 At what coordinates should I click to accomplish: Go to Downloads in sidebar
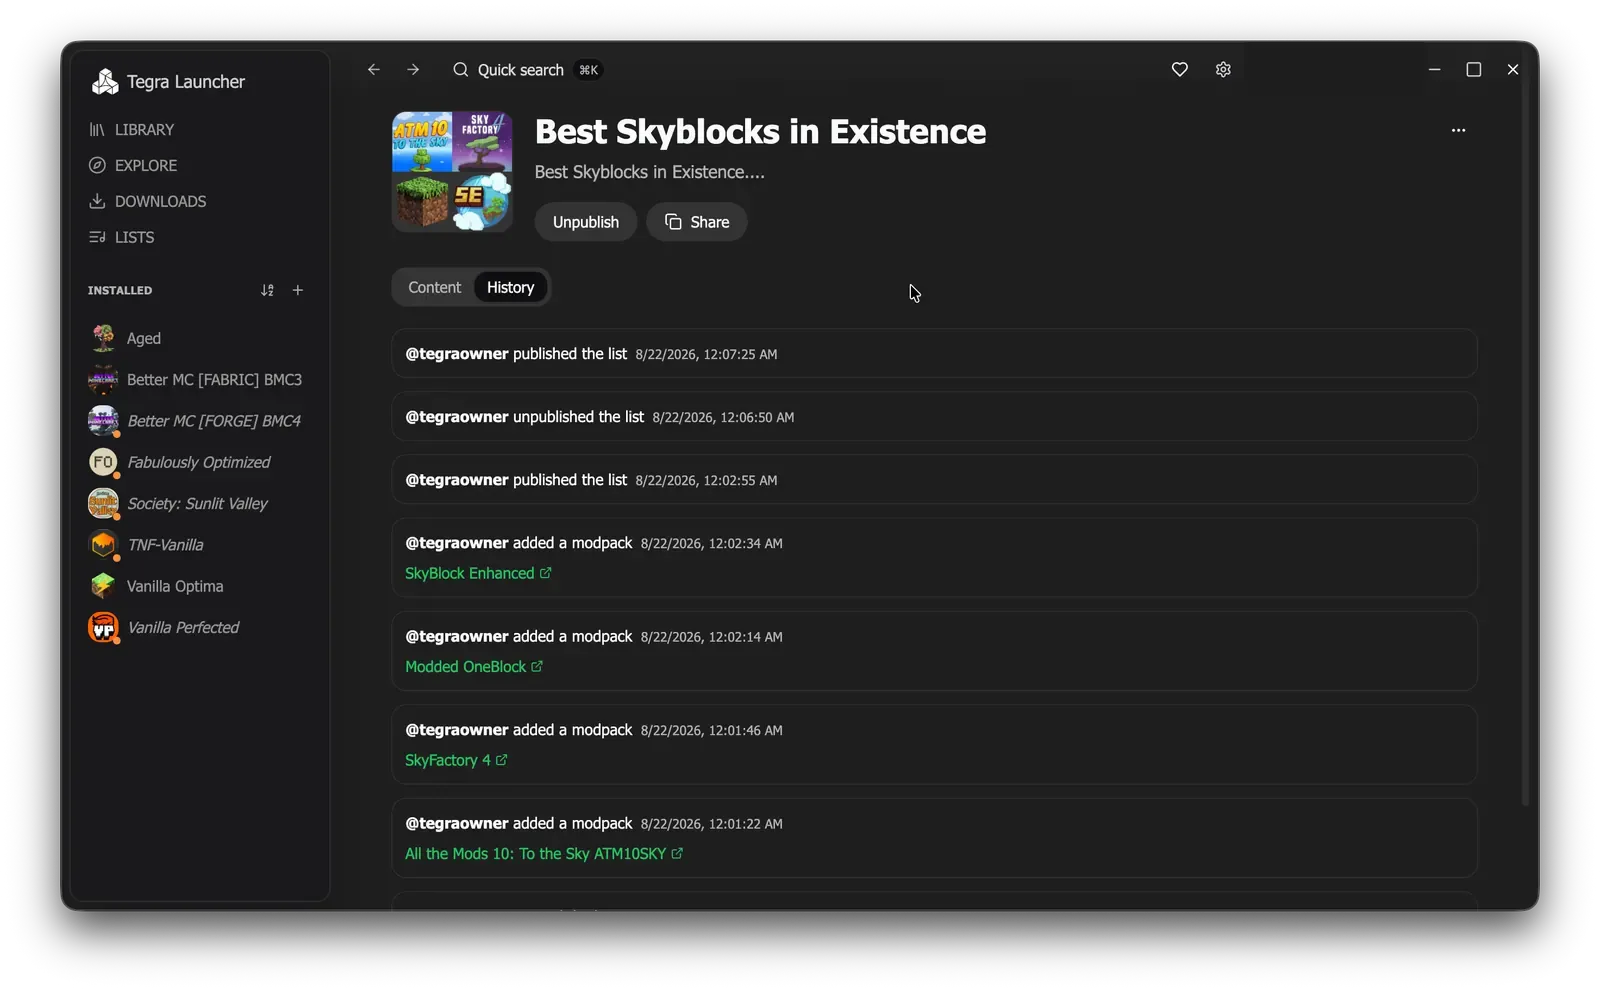tap(147, 202)
